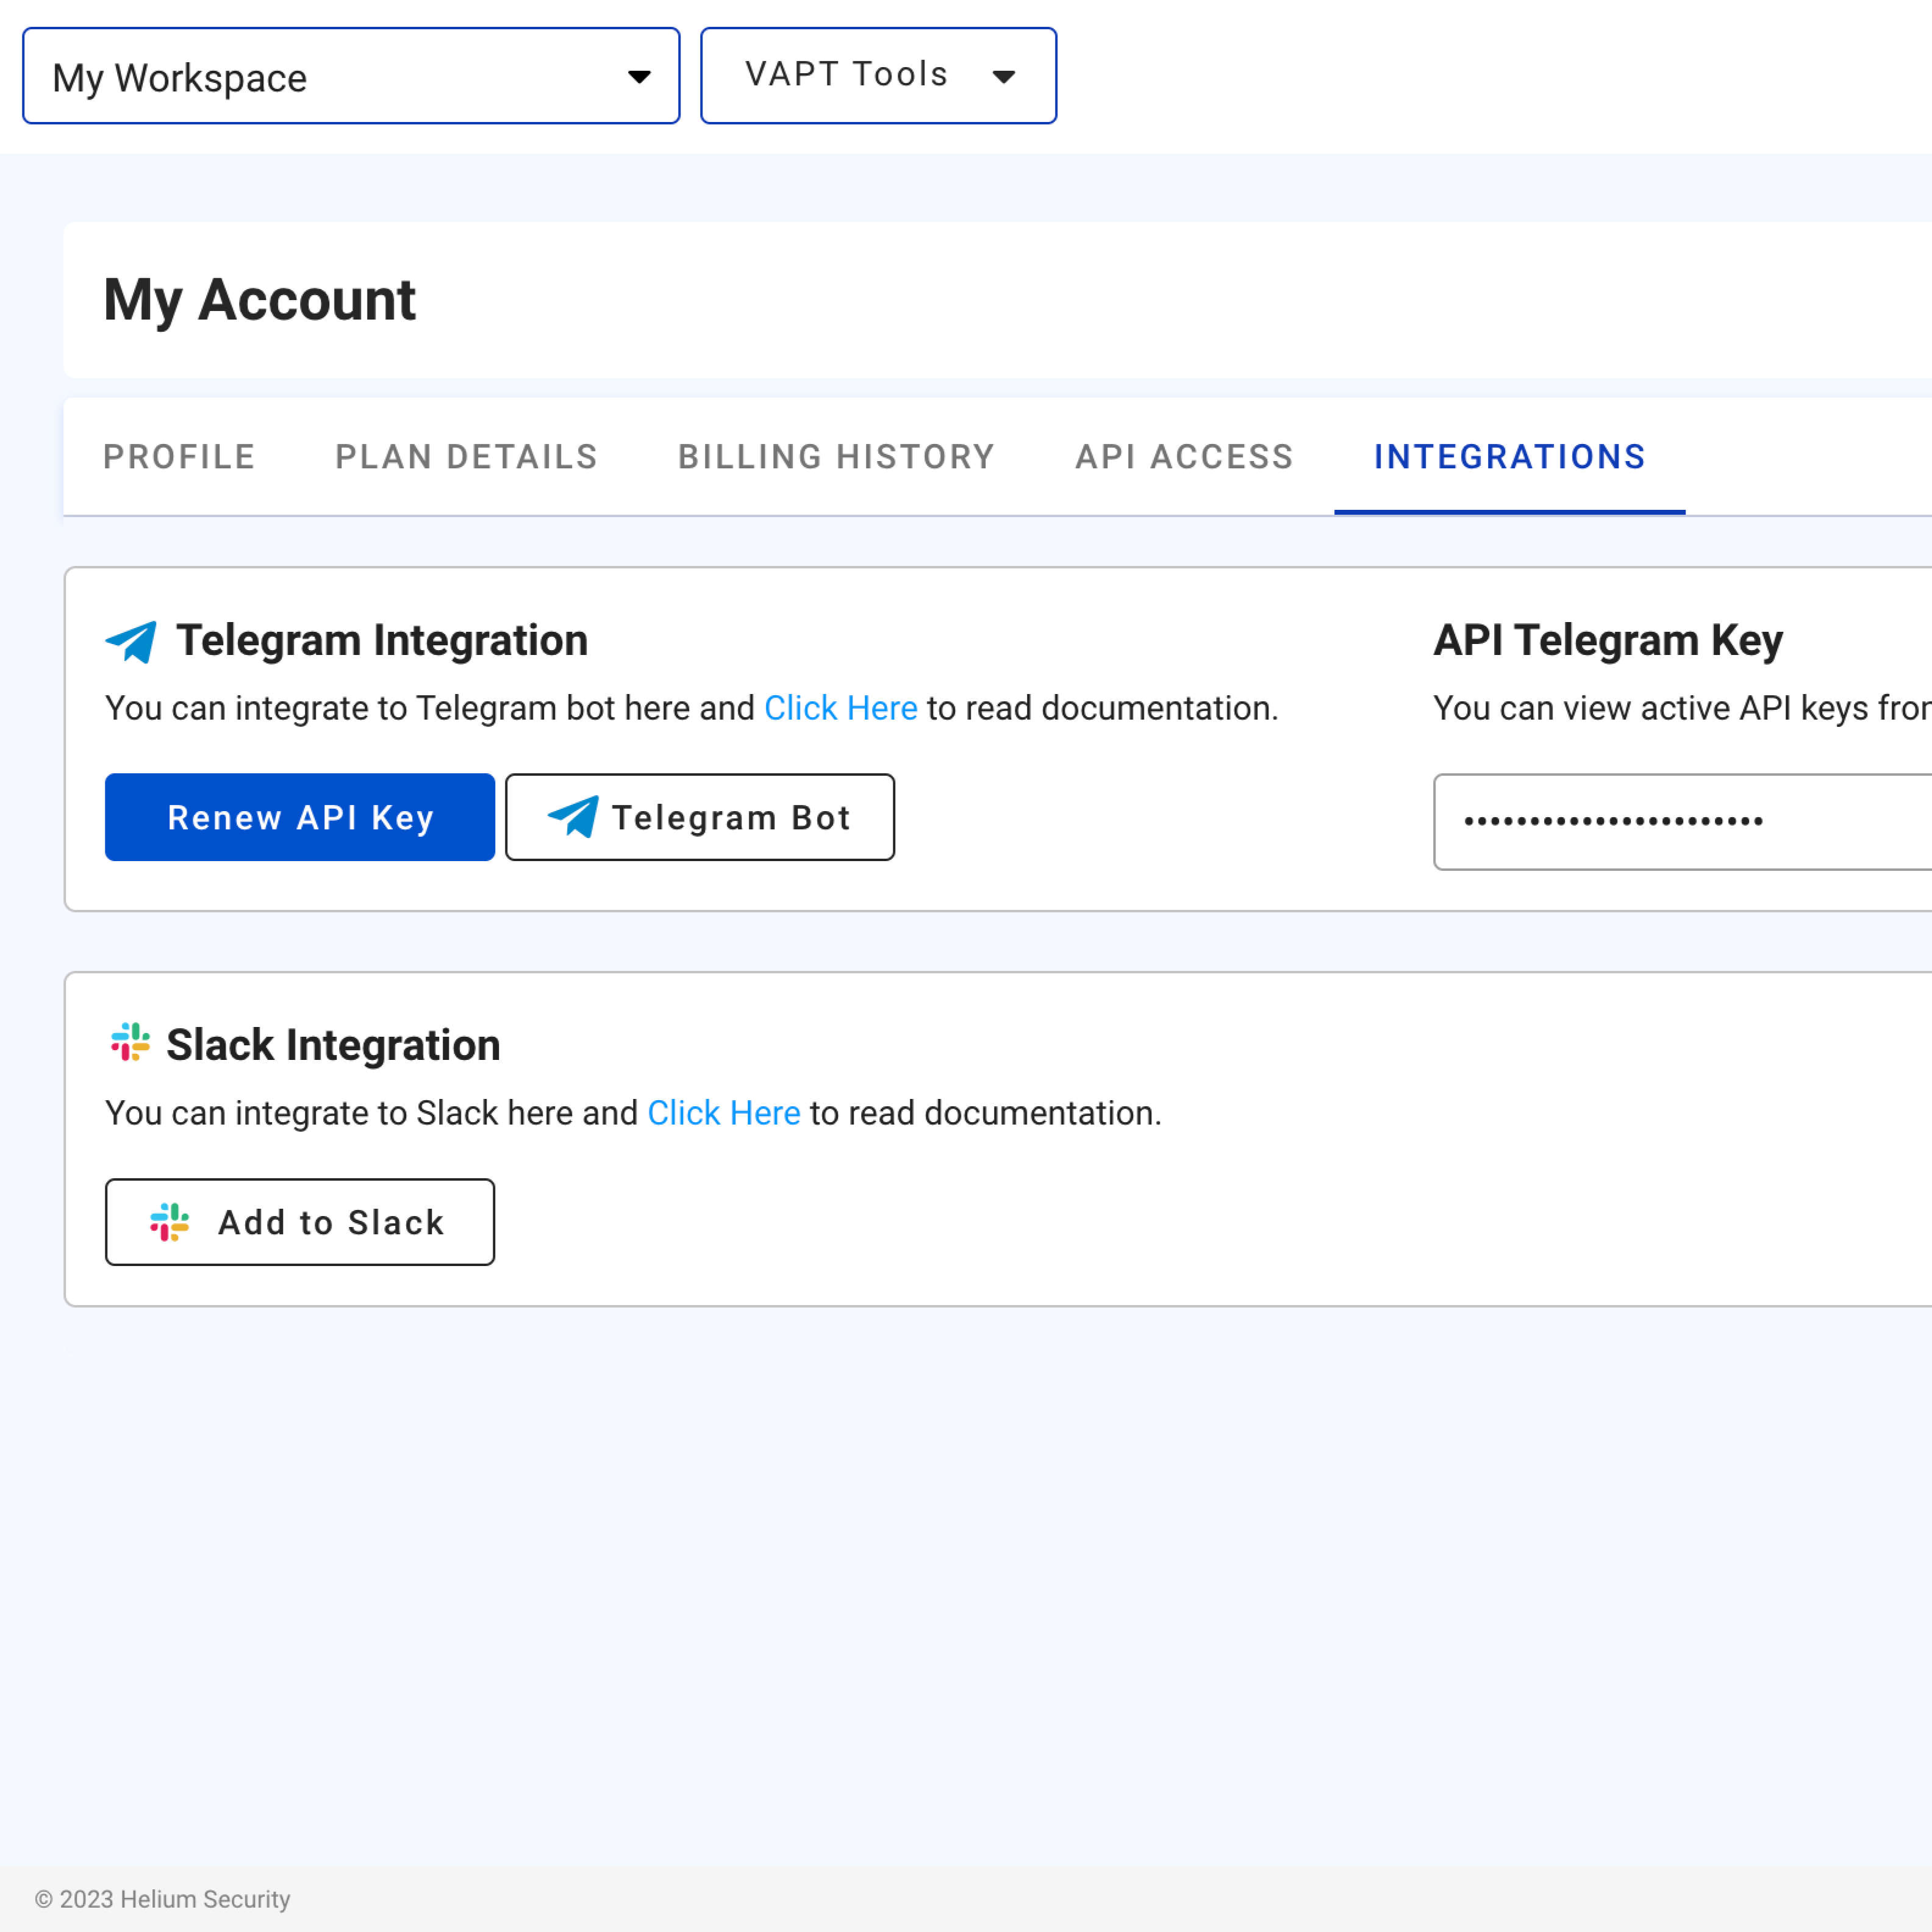Viewport: 1932px width, 1932px height.
Task: Click the My Workspace dropdown arrow
Action: pos(639,77)
